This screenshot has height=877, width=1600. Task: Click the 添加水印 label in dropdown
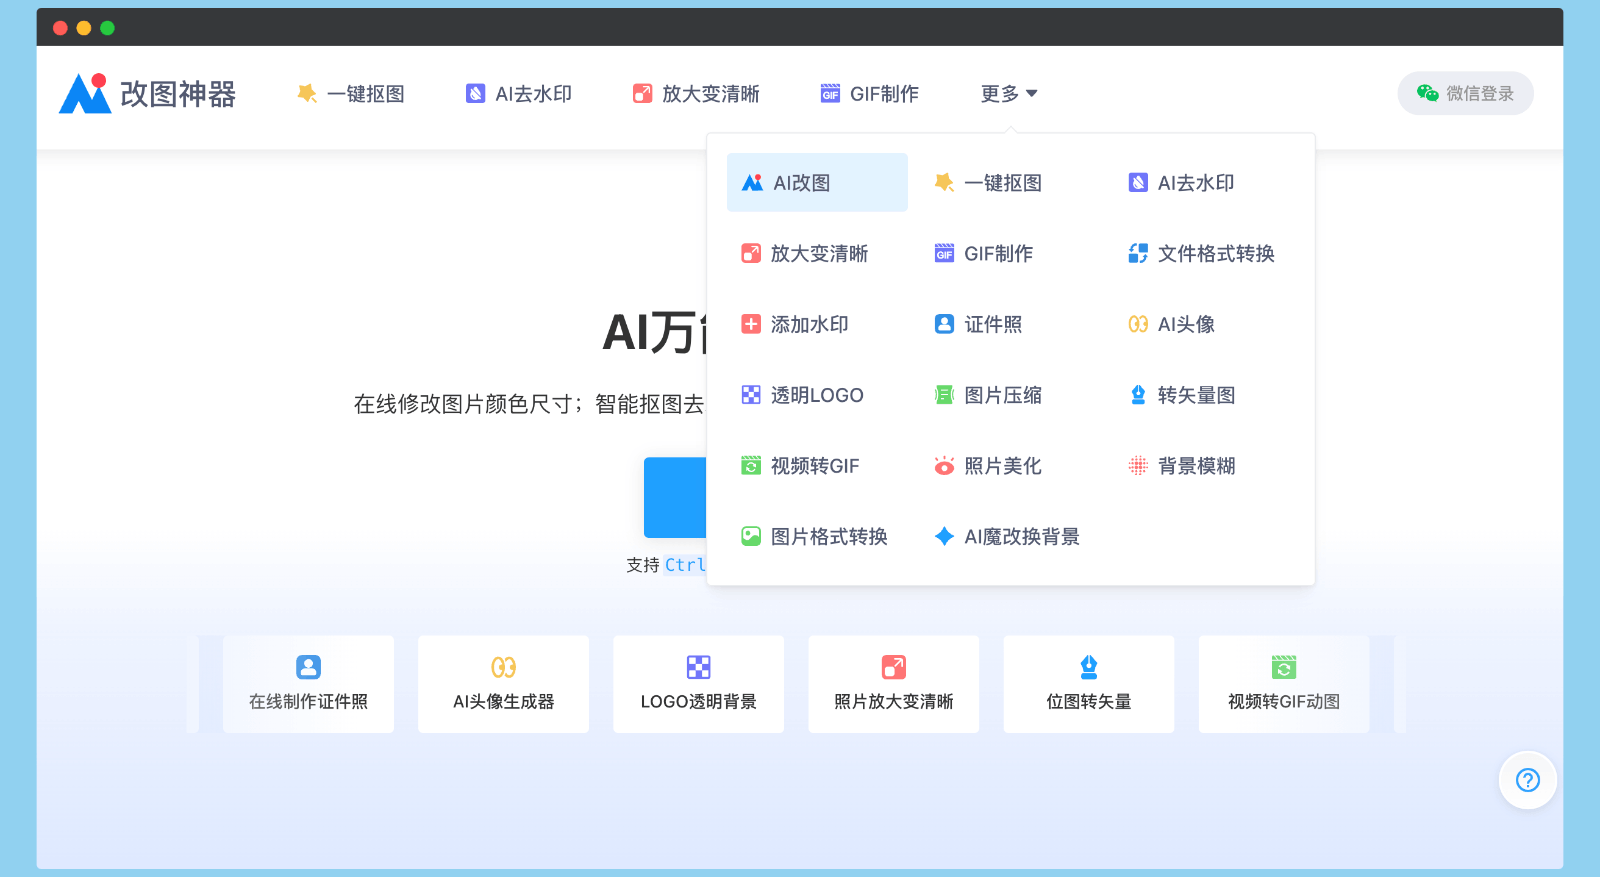pos(809,324)
